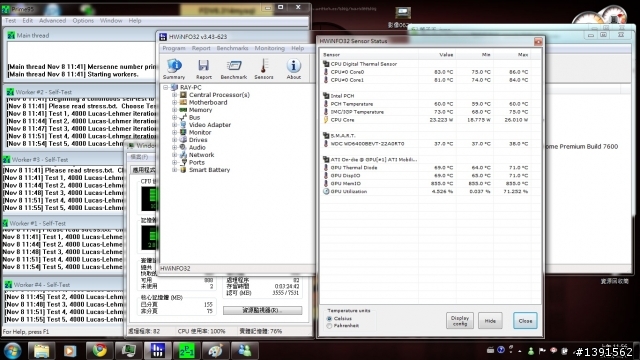Image resolution: width=640 pixels, height=360 pixels.
Task: Select the CPU#0 Core1 sensor row
Action: 427,80
